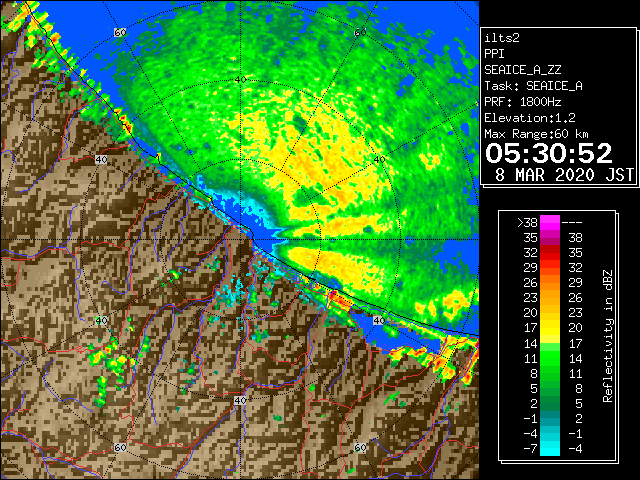This screenshot has height=480, width=640.
Task: Click the southeast 60 km range ring label
Action: click(360, 447)
